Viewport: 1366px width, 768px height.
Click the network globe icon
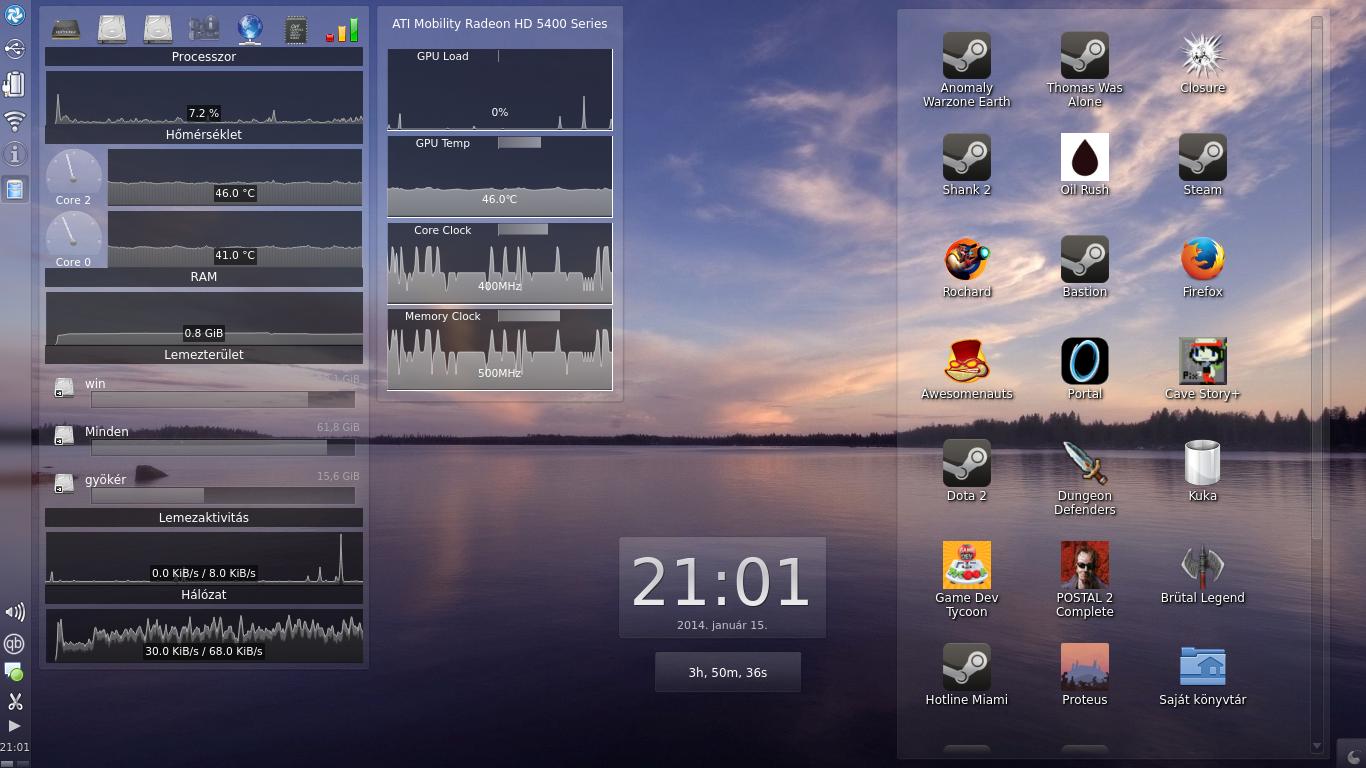pyautogui.click(x=250, y=29)
